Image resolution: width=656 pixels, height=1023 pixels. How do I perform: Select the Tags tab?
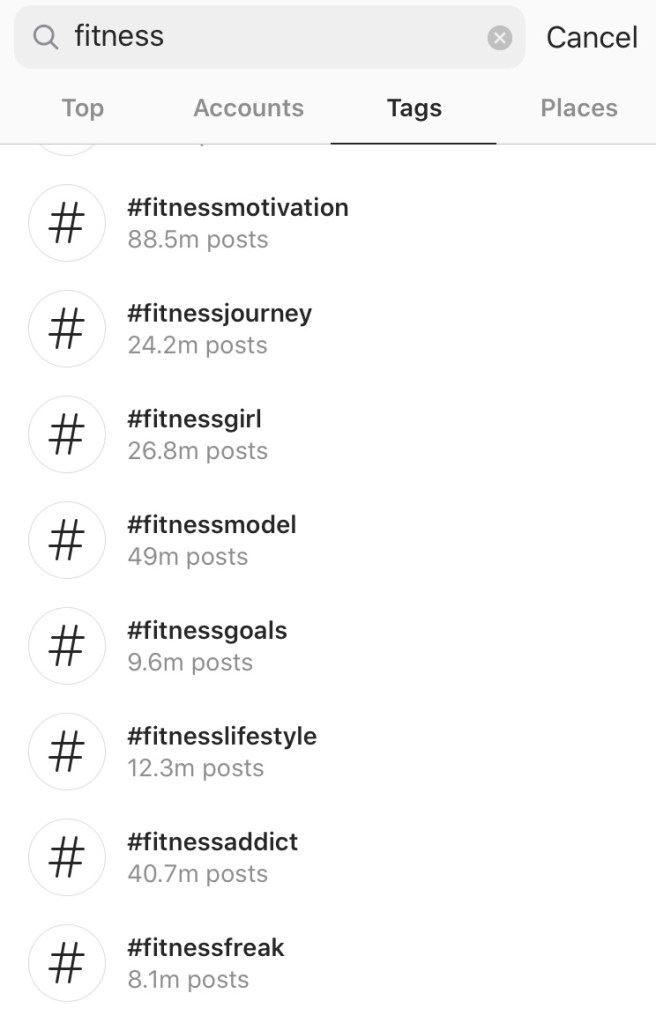[x=414, y=108]
